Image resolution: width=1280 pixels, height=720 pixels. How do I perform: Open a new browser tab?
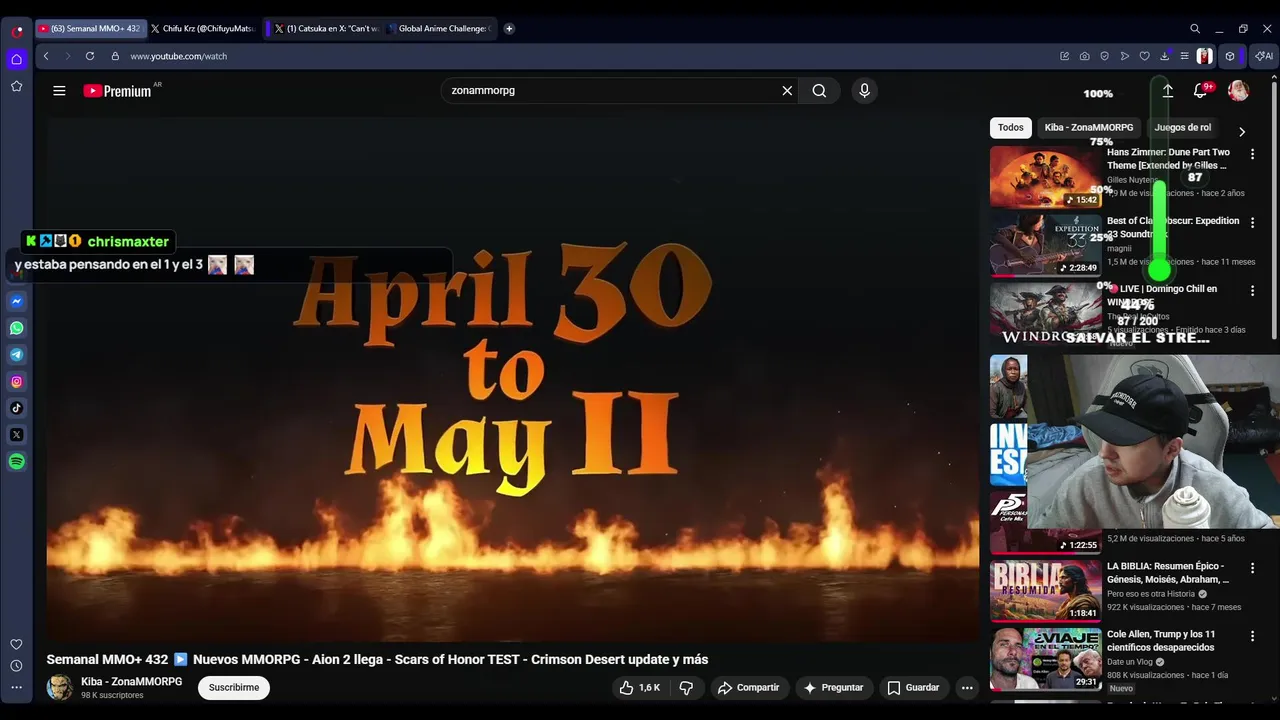(x=509, y=29)
